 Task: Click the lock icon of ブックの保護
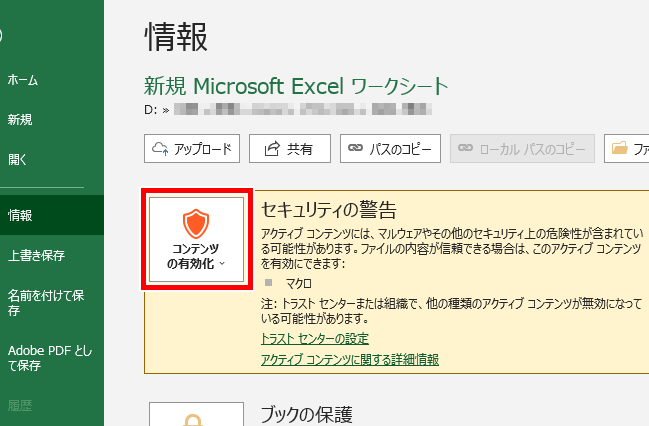(x=193, y=420)
